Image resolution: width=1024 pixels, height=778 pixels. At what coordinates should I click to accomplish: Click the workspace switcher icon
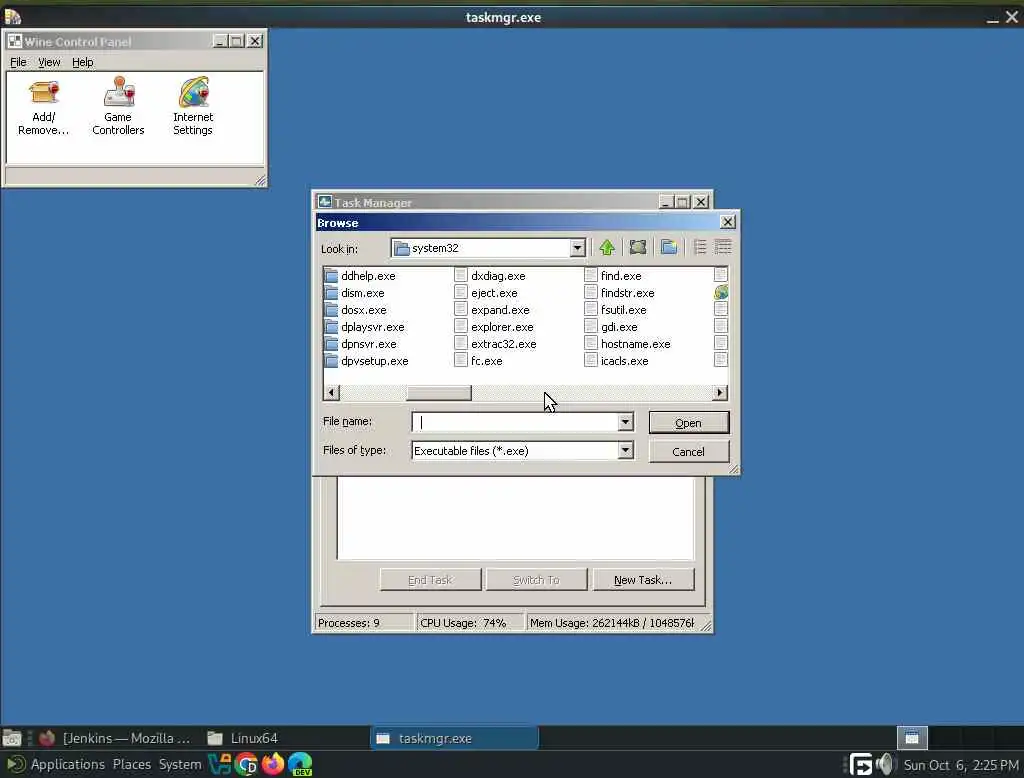[912, 738]
